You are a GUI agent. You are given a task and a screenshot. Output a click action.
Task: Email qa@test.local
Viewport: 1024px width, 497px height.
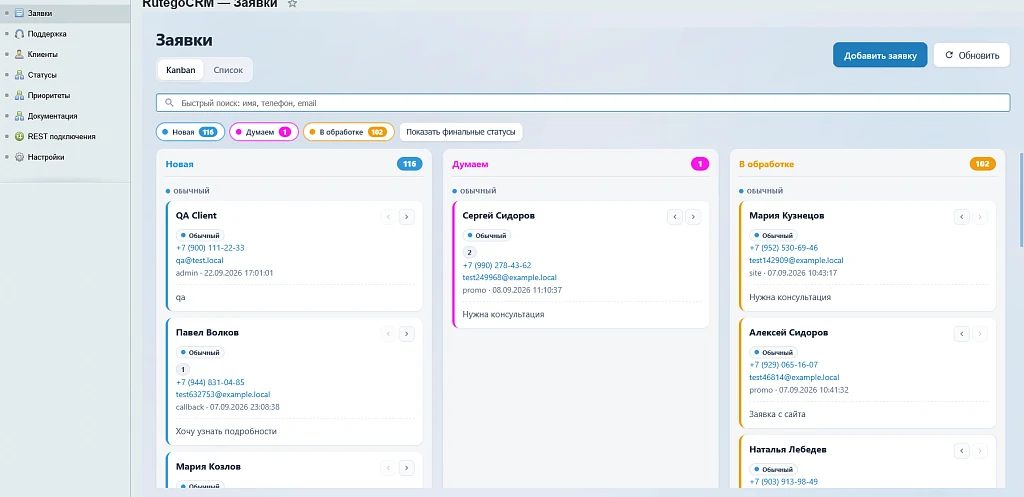pos(200,260)
